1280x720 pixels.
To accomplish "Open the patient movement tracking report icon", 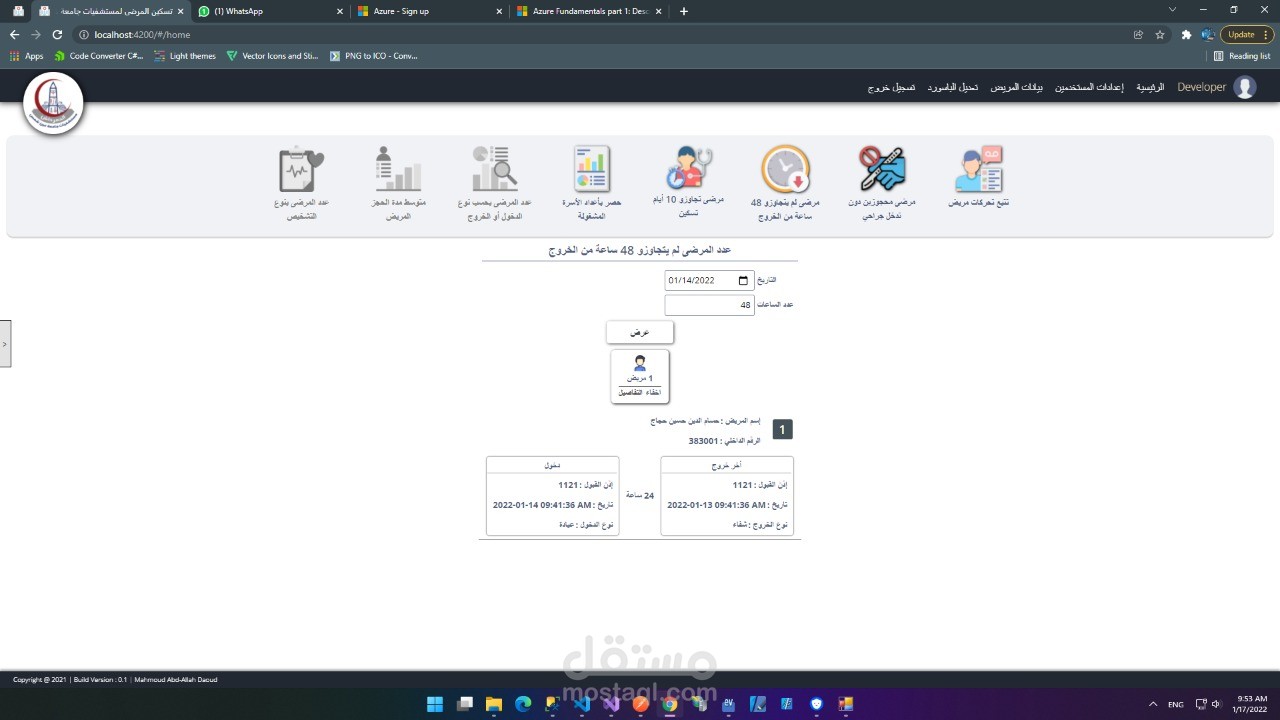I will (x=978, y=168).
